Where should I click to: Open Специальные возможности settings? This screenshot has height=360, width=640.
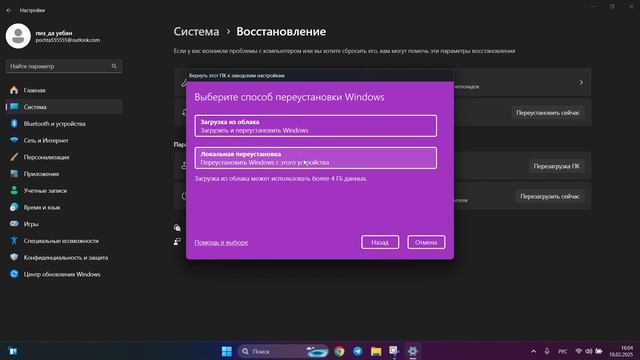pyautogui.click(x=64, y=241)
